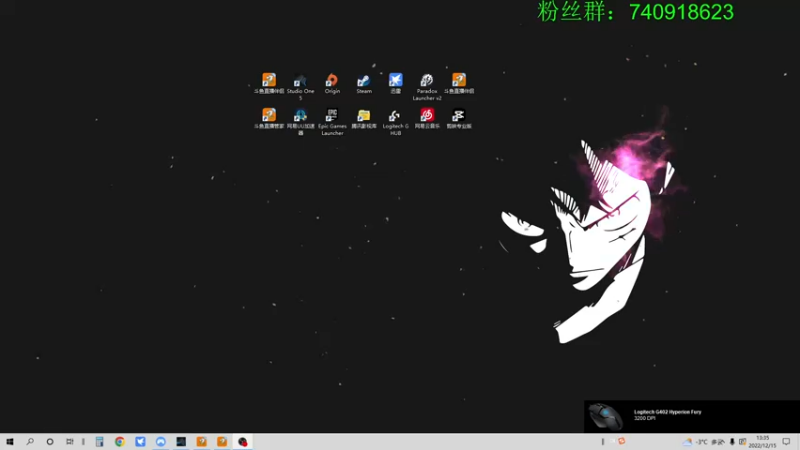This screenshot has width=800, height=450.
Task: Open taskbar search magnifier
Action: pos(30,442)
